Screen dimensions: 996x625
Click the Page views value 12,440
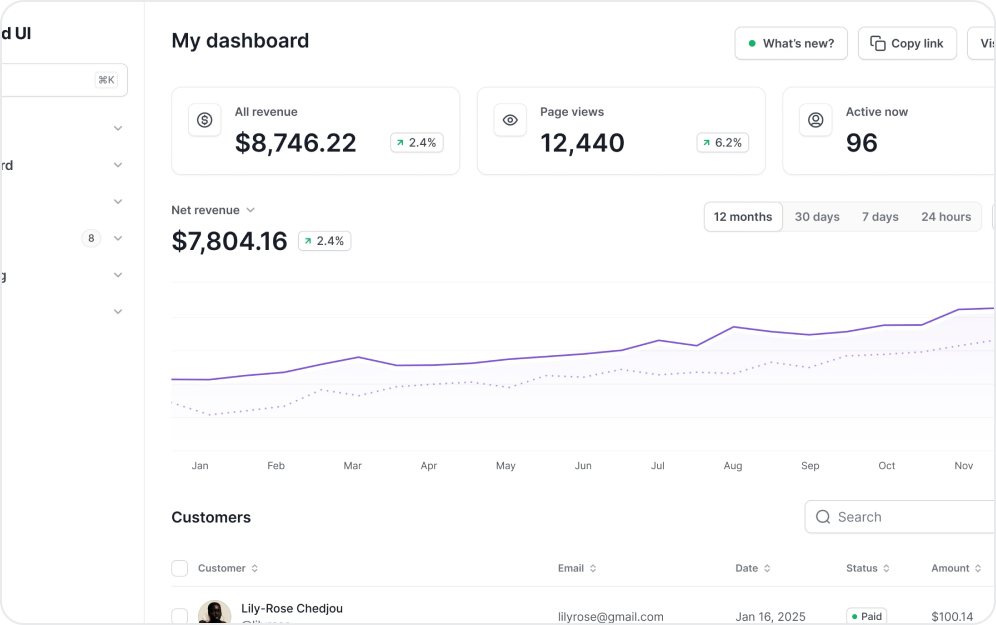click(x=582, y=143)
